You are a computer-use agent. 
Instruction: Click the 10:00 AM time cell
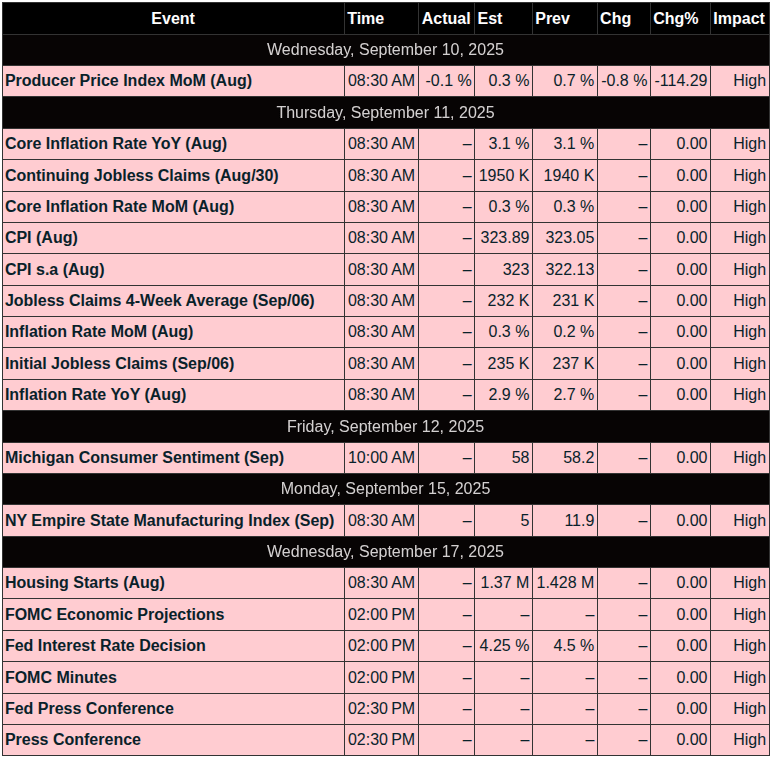tap(381, 458)
